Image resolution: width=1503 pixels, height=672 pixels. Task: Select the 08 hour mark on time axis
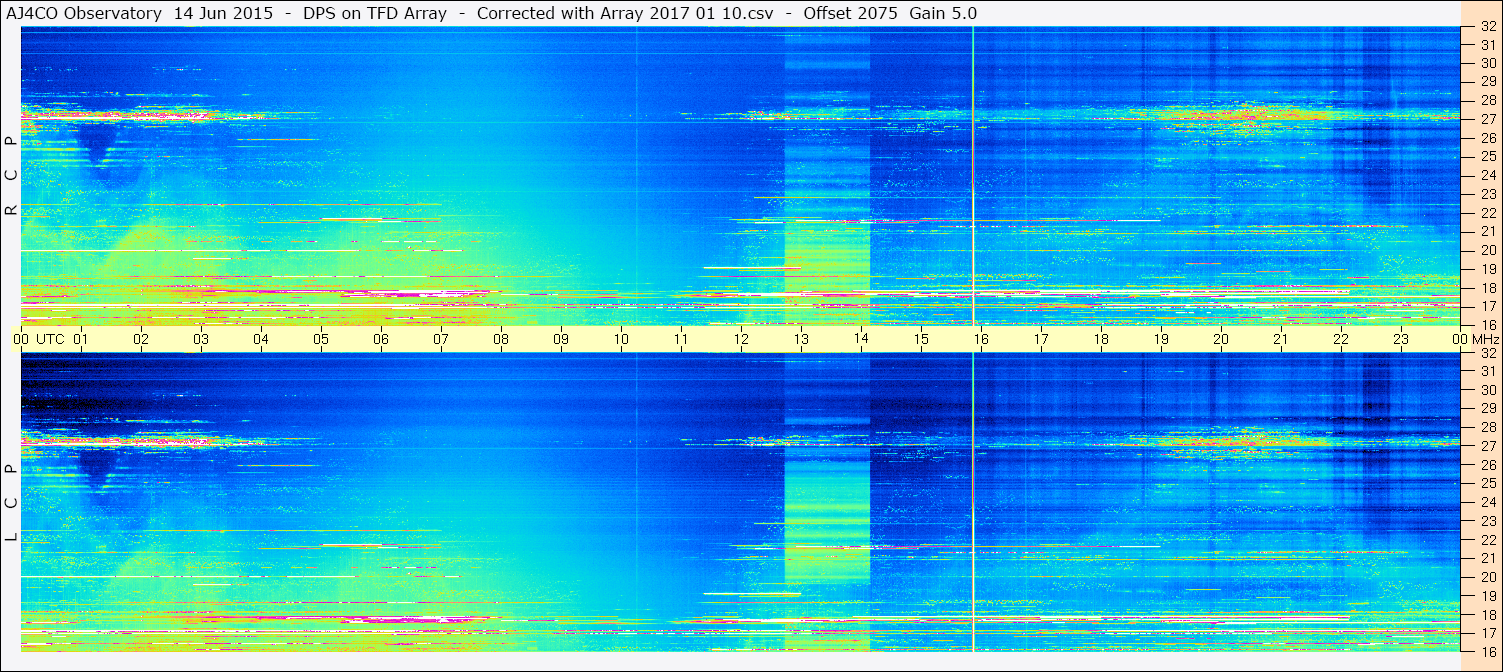pos(501,339)
